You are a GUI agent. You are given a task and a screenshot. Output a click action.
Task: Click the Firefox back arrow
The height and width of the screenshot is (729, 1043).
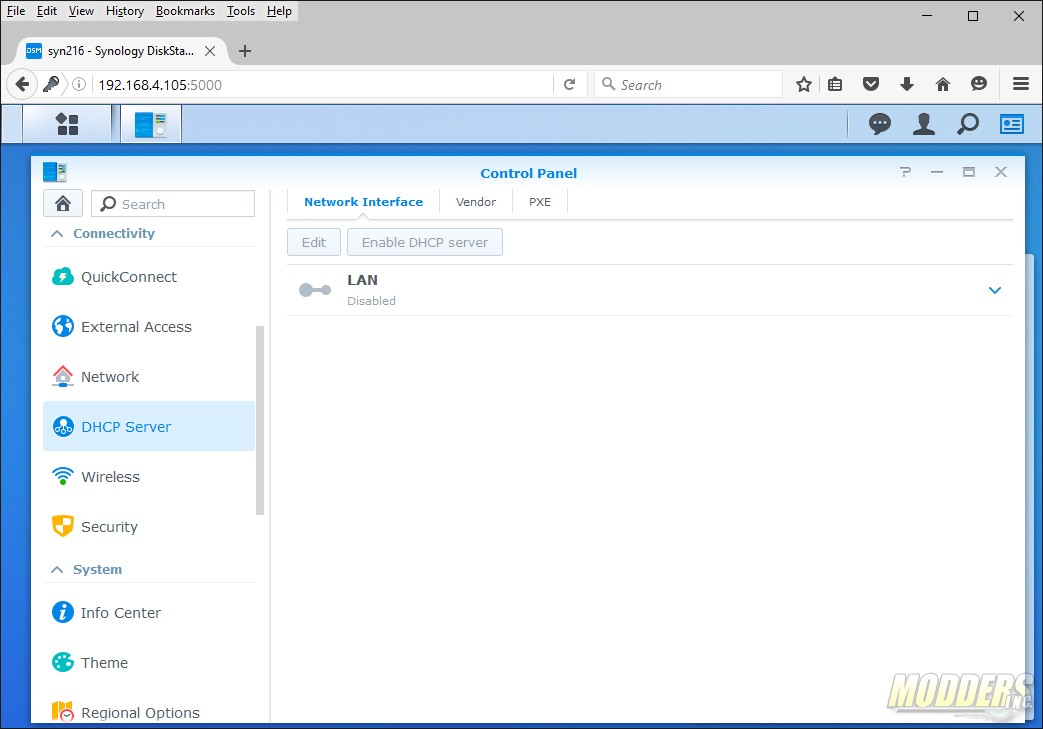(22, 84)
